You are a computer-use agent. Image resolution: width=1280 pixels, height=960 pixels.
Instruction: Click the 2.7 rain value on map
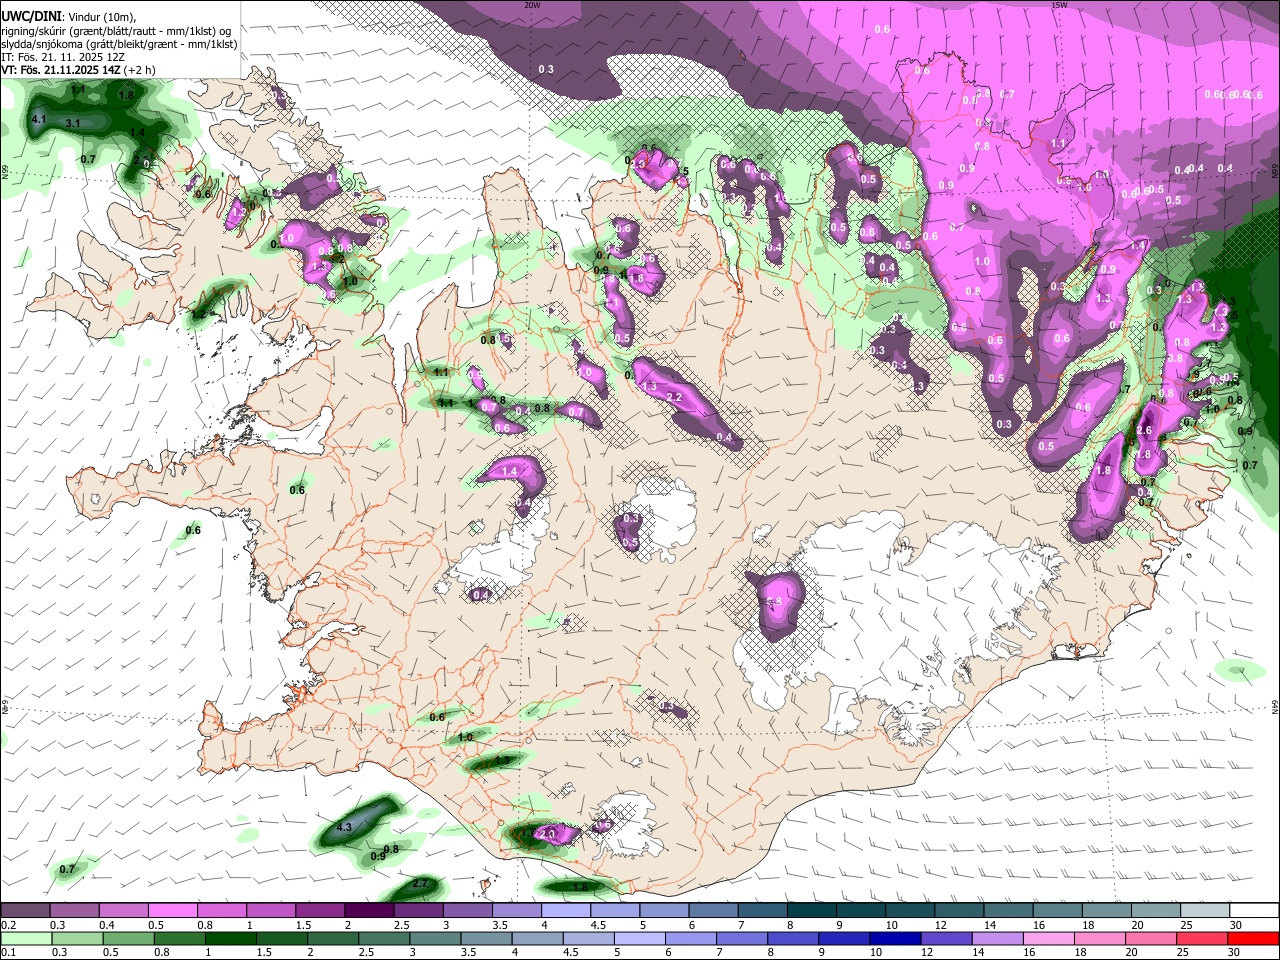tap(420, 884)
